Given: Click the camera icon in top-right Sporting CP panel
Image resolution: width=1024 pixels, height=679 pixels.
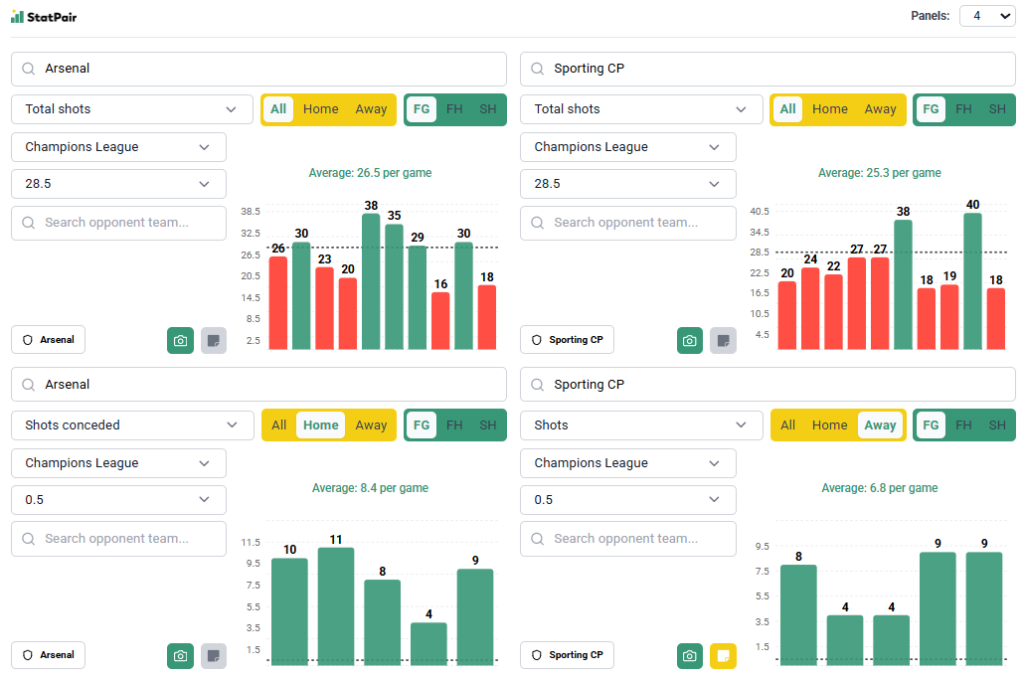Looking at the screenshot, I should (x=690, y=340).
